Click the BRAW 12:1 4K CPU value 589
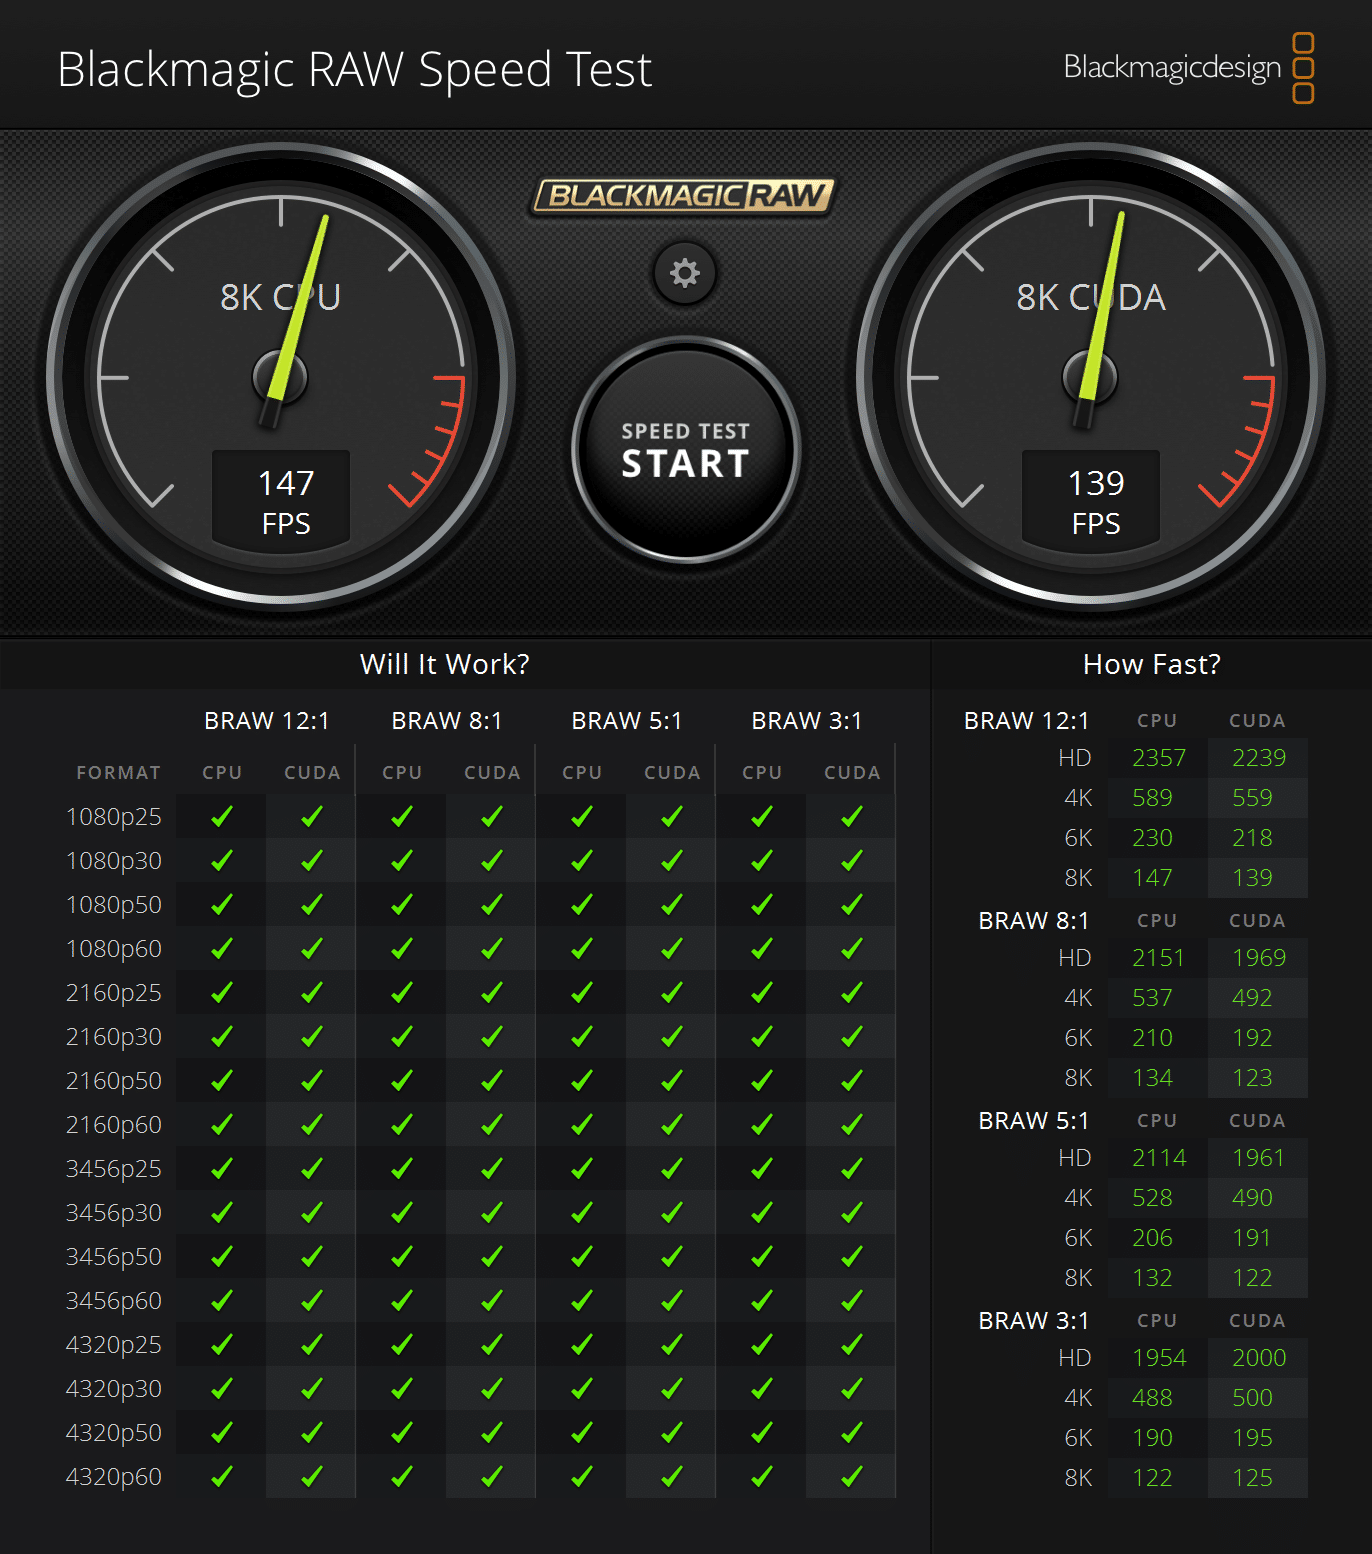1372x1554 pixels. [x=1152, y=798]
